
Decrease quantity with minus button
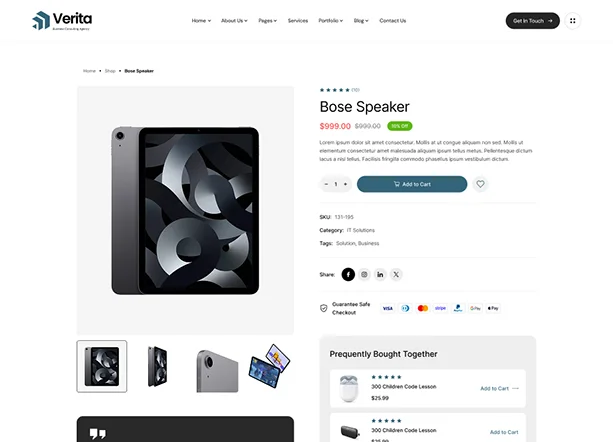(x=326, y=184)
